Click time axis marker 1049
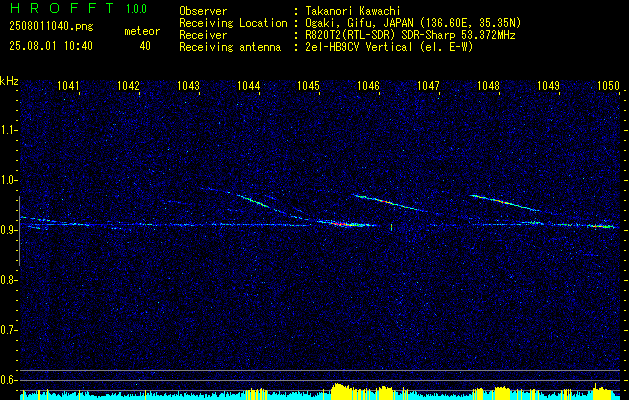This screenshot has width=629, height=400. 548,86
